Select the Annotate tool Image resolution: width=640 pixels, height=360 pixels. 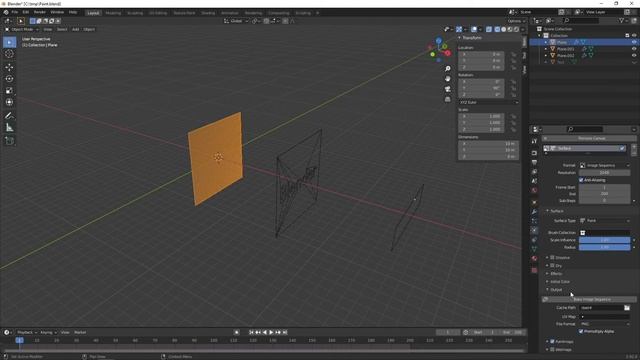click(9, 116)
